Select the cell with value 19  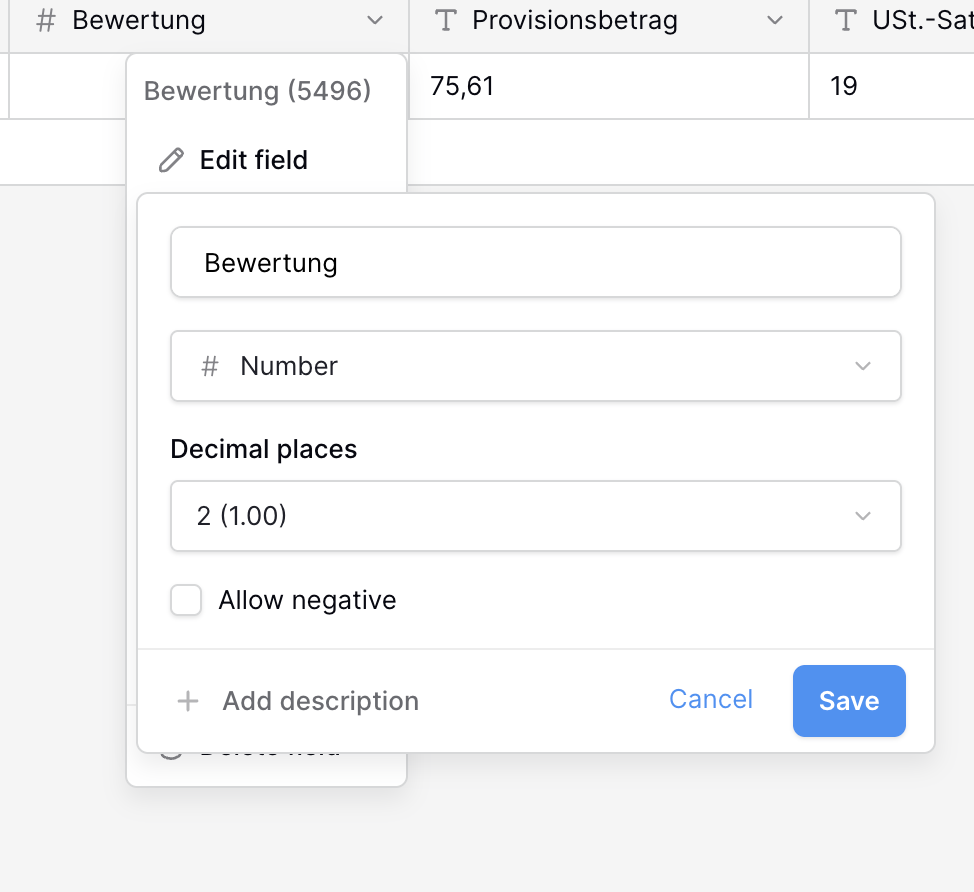(890, 86)
